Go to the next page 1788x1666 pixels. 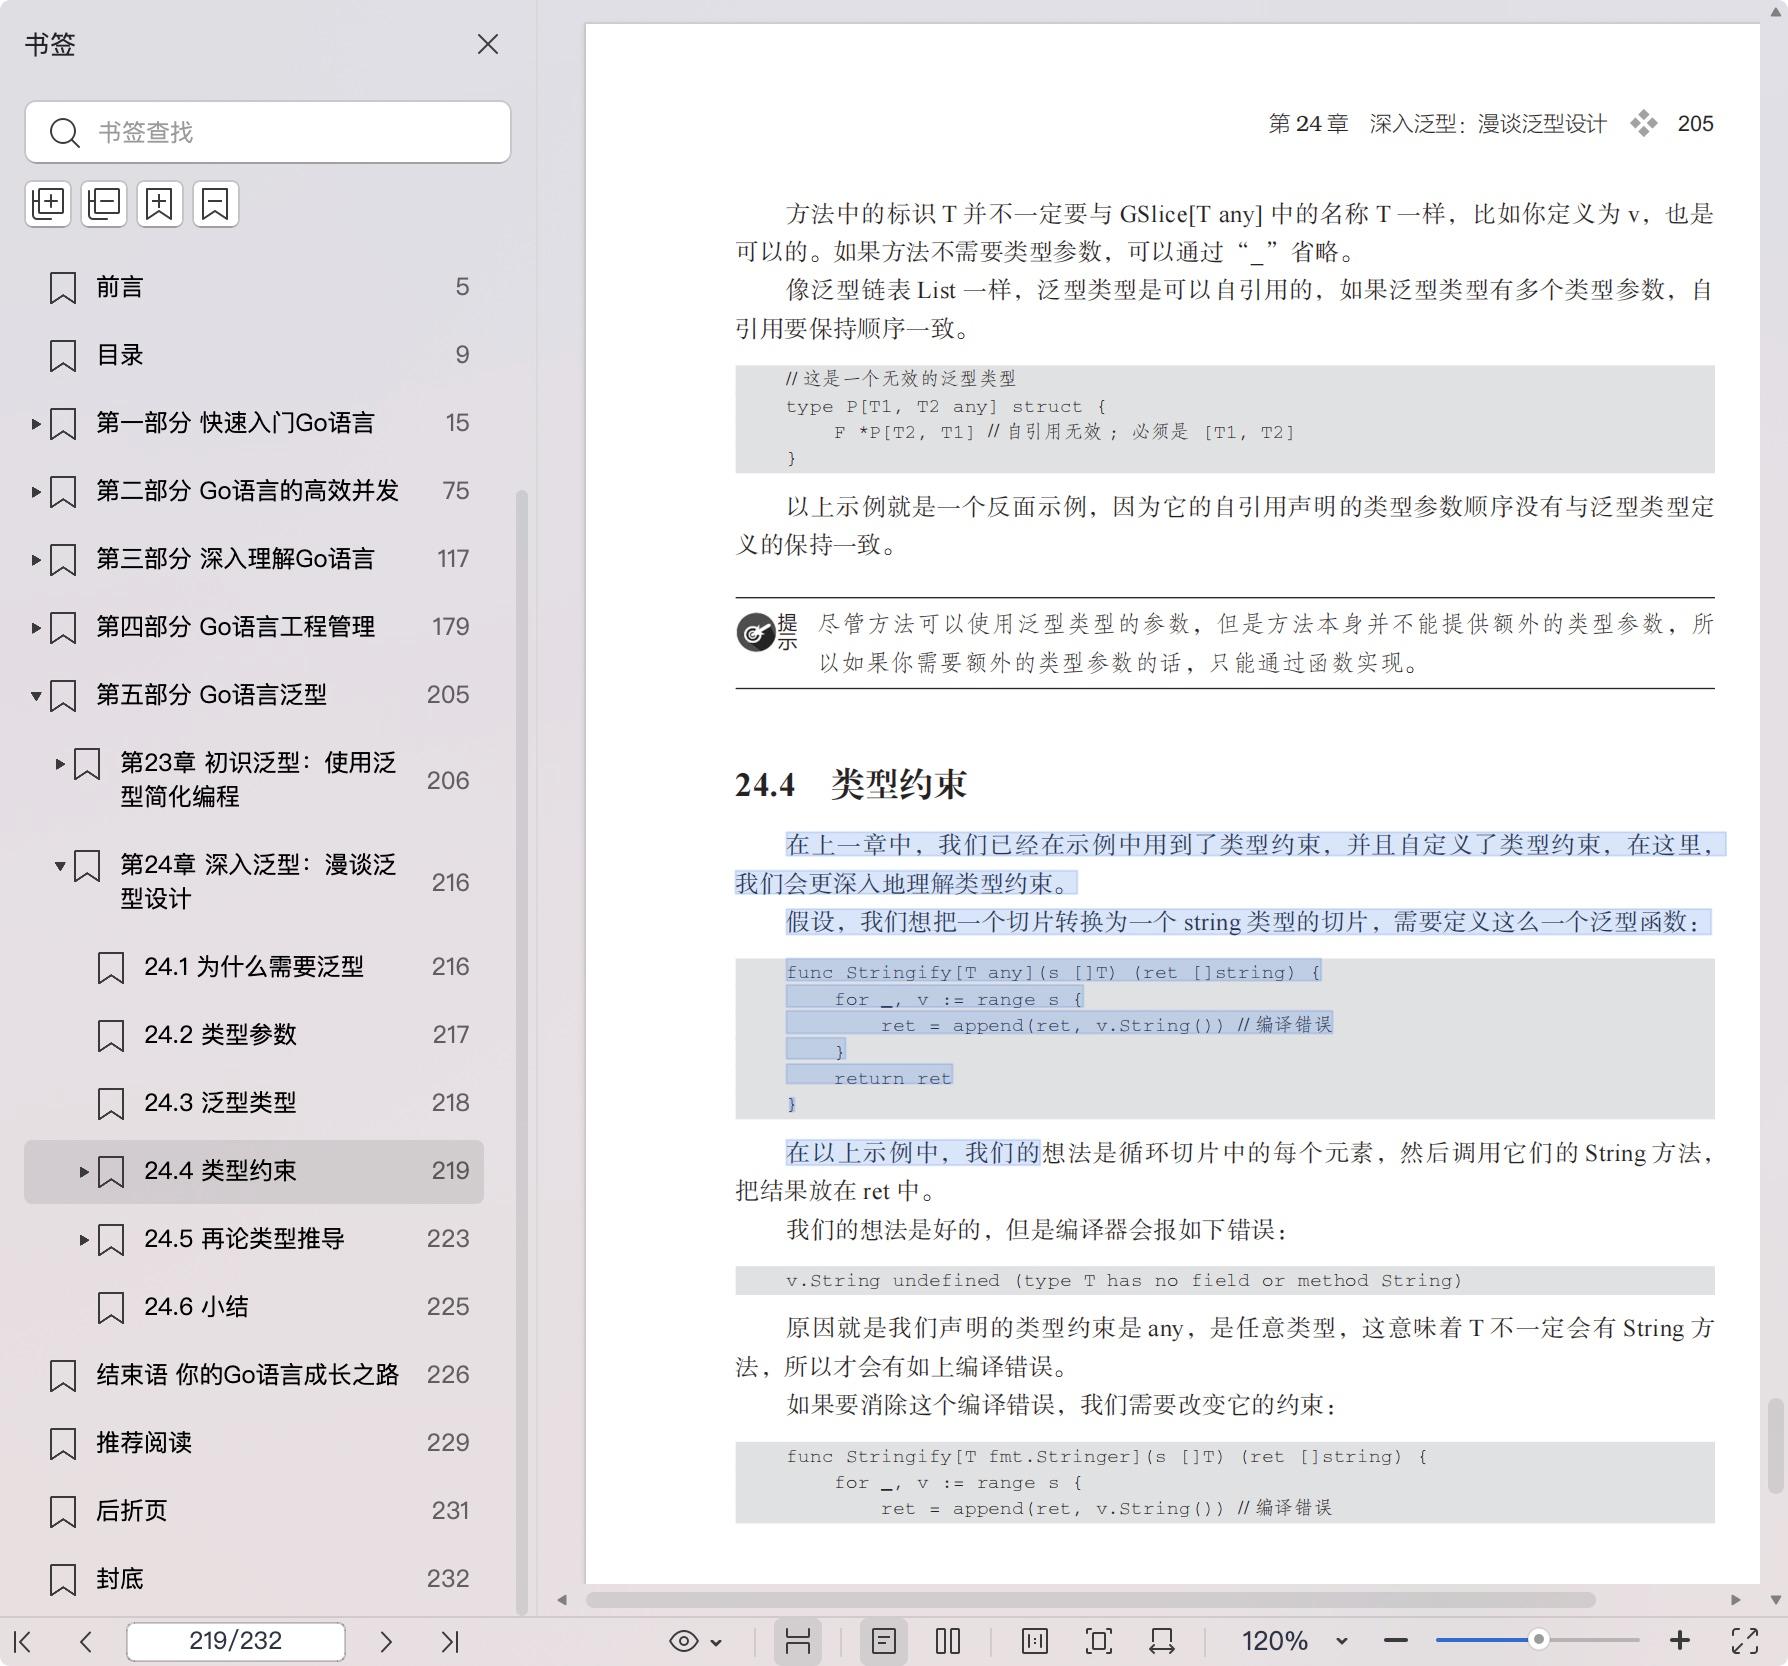[x=386, y=1641]
